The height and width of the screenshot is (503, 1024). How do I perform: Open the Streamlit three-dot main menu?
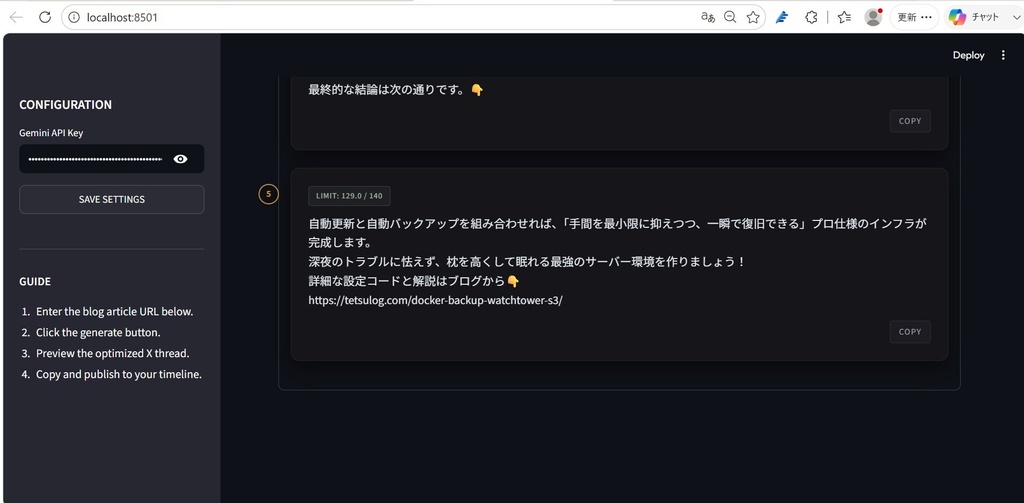[x=1003, y=56]
